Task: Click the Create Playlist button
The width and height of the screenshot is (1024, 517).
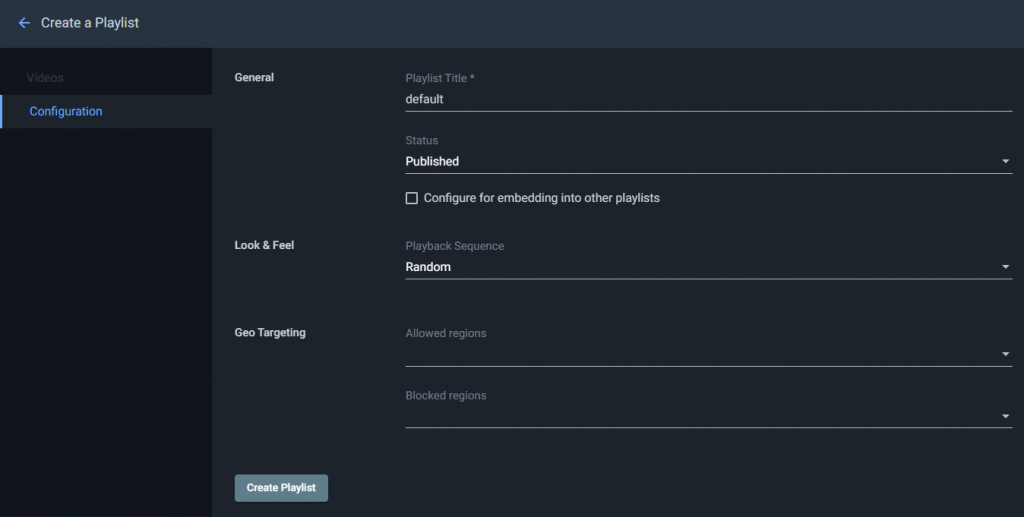Action: tap(281, 488)
